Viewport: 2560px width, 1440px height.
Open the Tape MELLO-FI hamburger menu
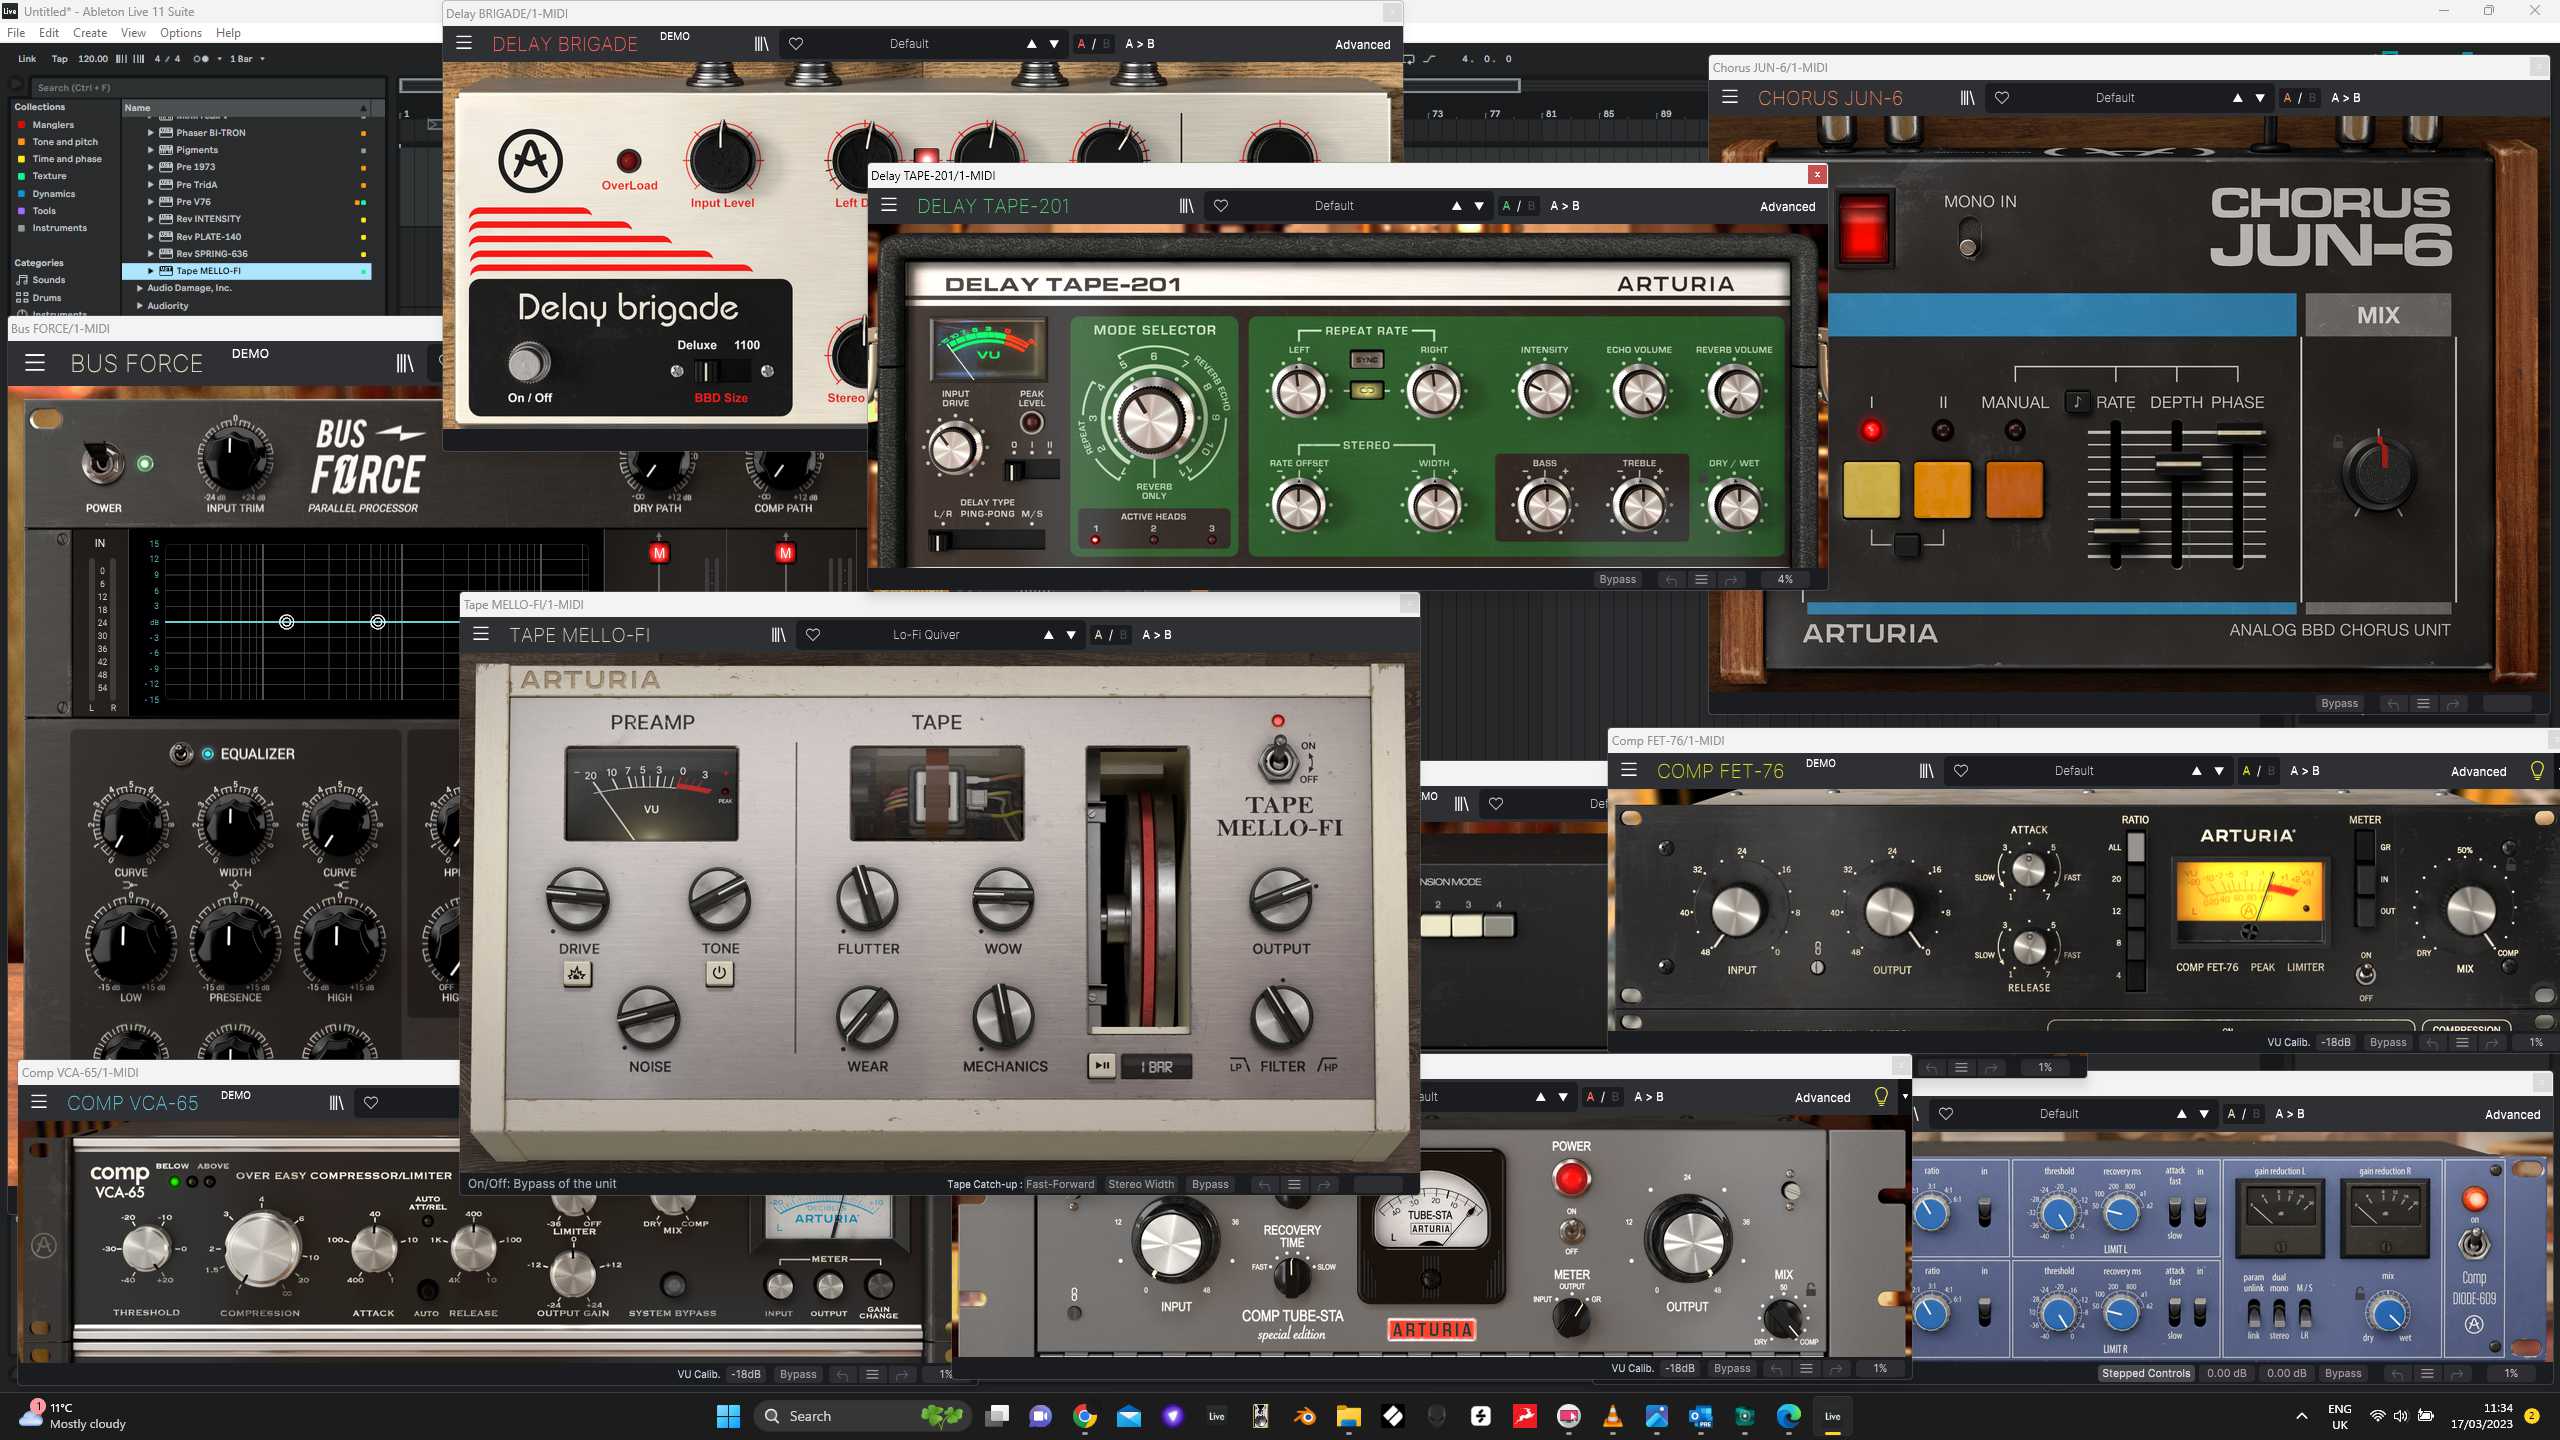coord(481,634)
